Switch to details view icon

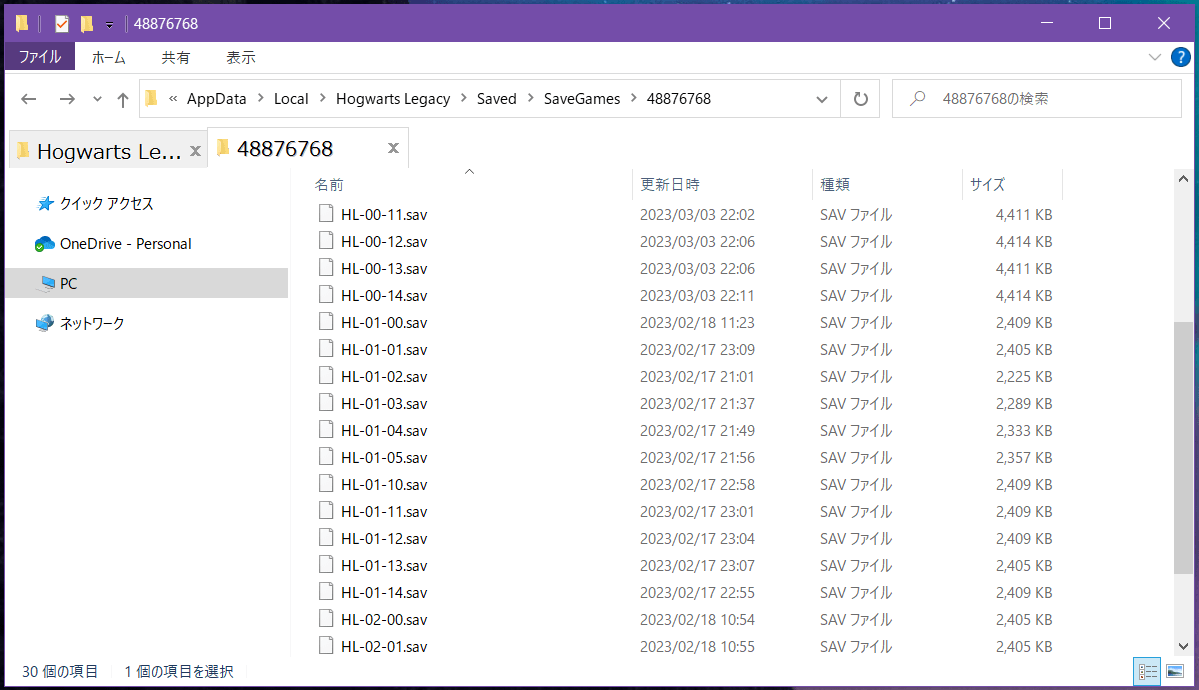pyautogui.click(x=1147, y=672)
